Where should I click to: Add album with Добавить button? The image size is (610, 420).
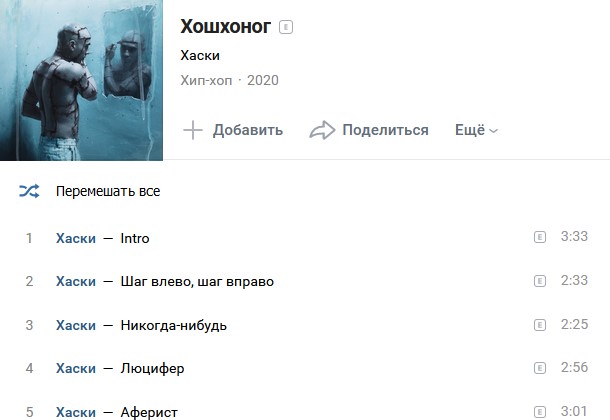tap(233, 130)
